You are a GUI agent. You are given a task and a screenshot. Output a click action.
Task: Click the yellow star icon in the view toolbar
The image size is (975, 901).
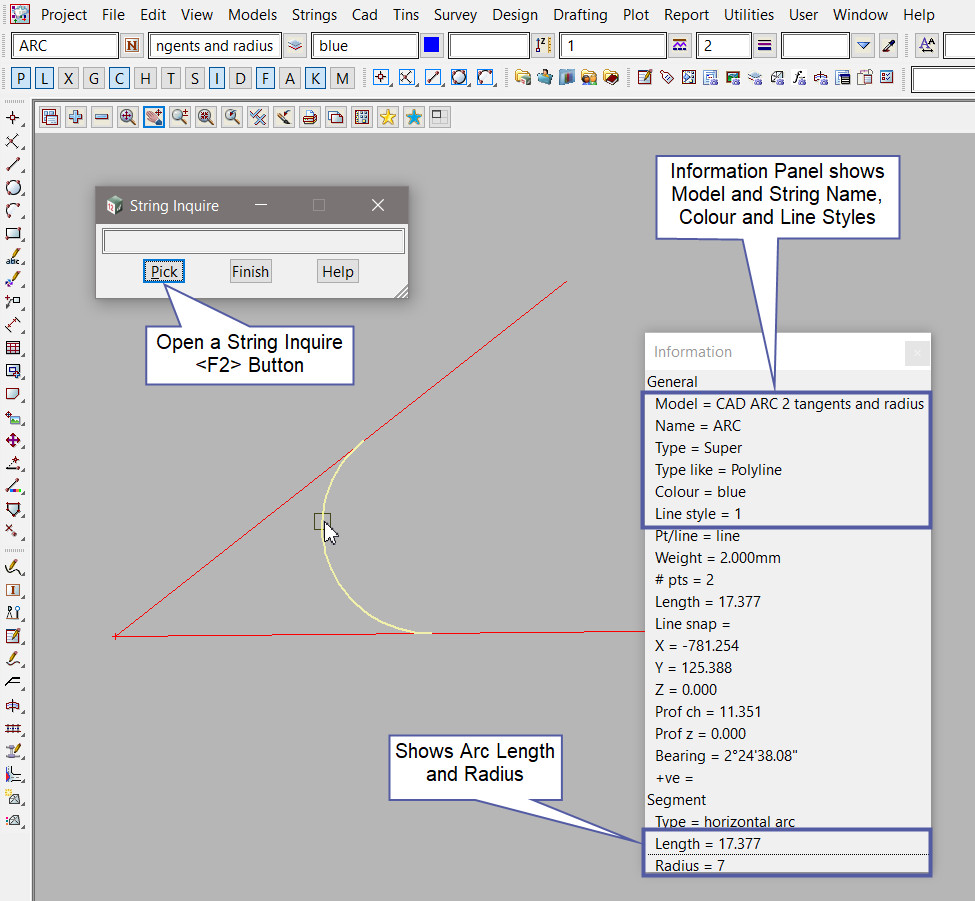pyautogui.click(x=388, y=118)
